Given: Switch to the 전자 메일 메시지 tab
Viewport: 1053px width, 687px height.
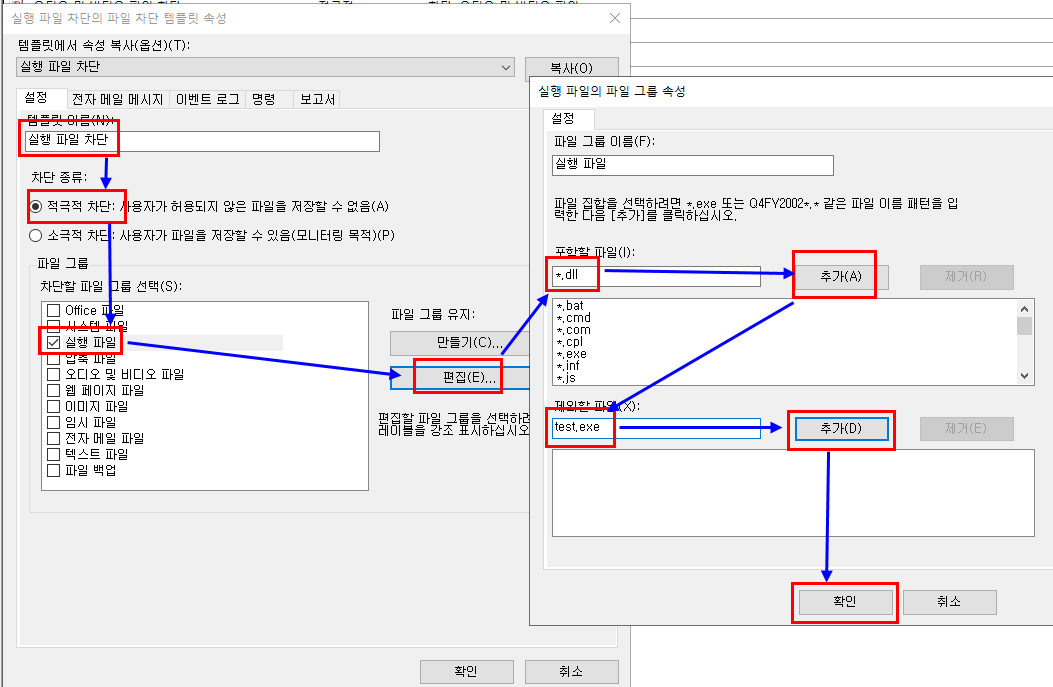Looking at the screenshot, I should [x=118, y=99].
